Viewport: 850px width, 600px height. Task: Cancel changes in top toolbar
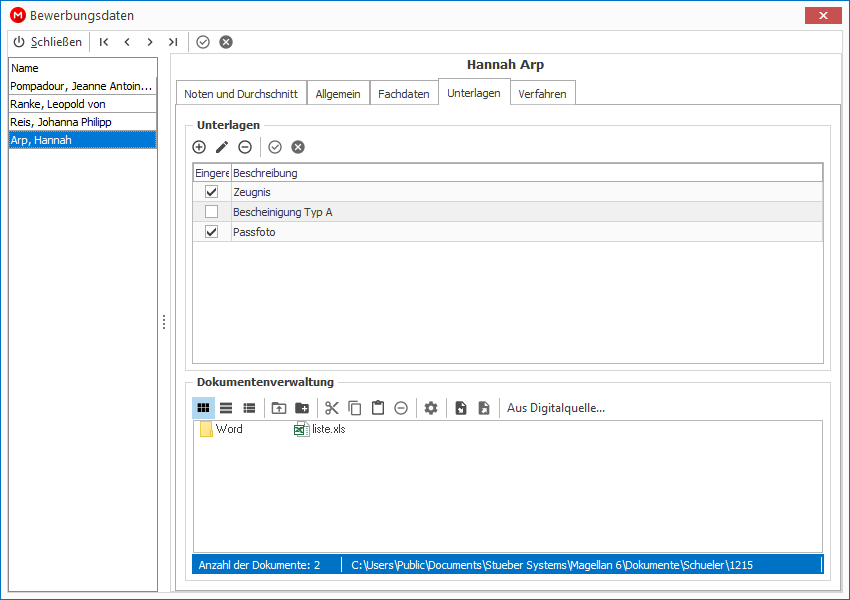pyautogui.click(x=226, y=42)
